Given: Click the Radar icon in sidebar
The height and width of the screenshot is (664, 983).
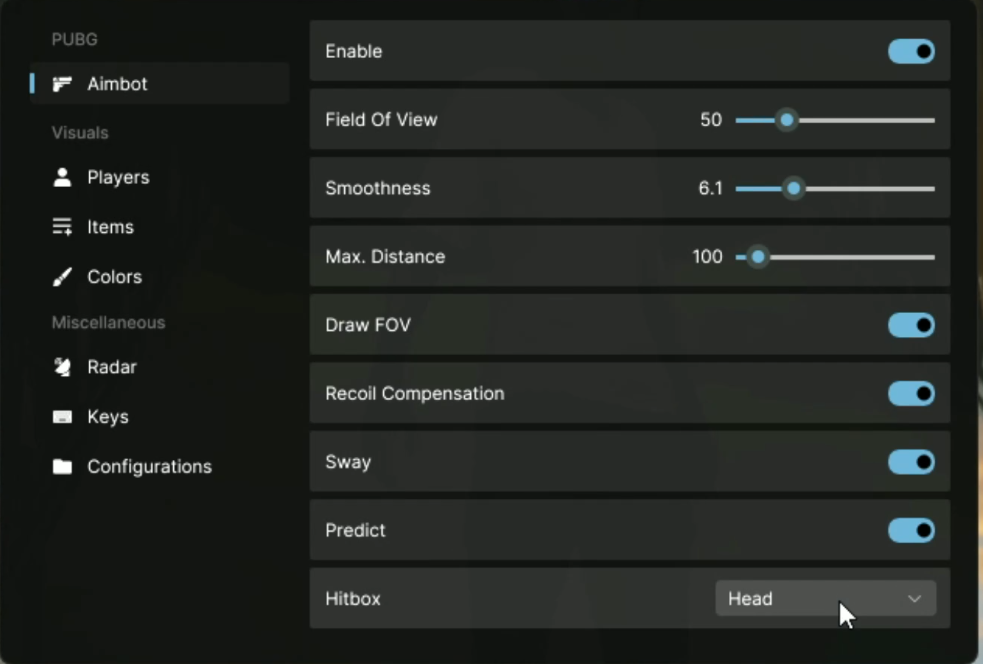Looking at the screenshot, I should click(x=62, y=367).
